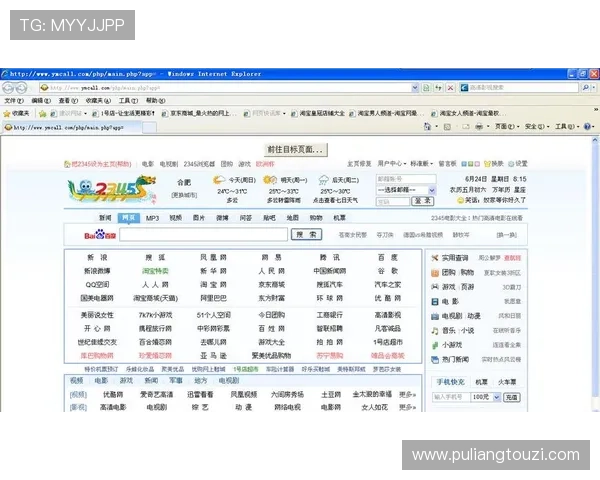Click the Baidu 搜 索 button

[307, 234]
